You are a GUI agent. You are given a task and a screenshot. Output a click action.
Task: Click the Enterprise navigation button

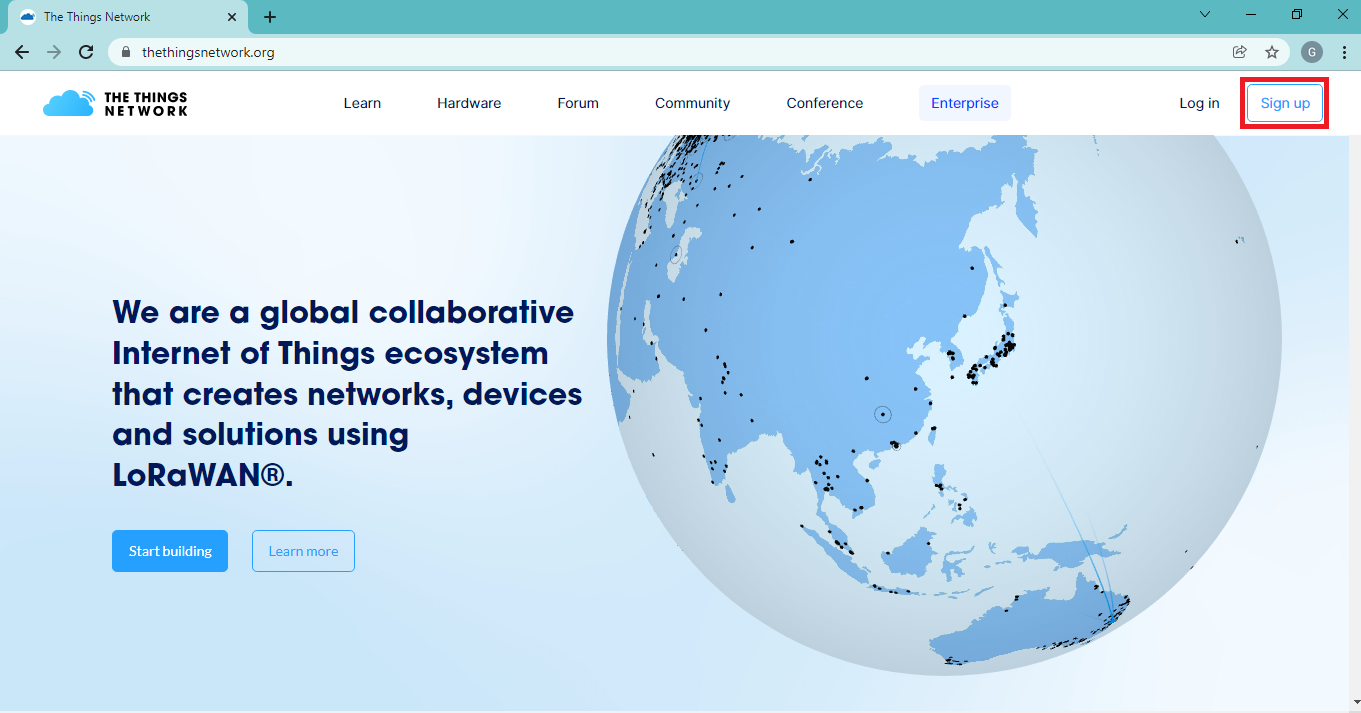click(x=964, y=103)
